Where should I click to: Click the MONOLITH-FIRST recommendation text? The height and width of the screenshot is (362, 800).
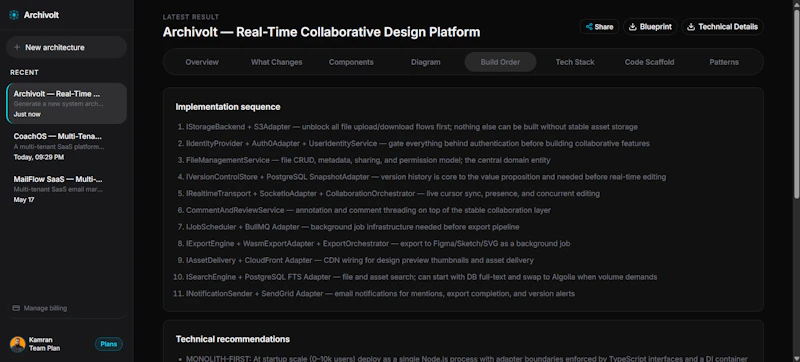[466, 359]
